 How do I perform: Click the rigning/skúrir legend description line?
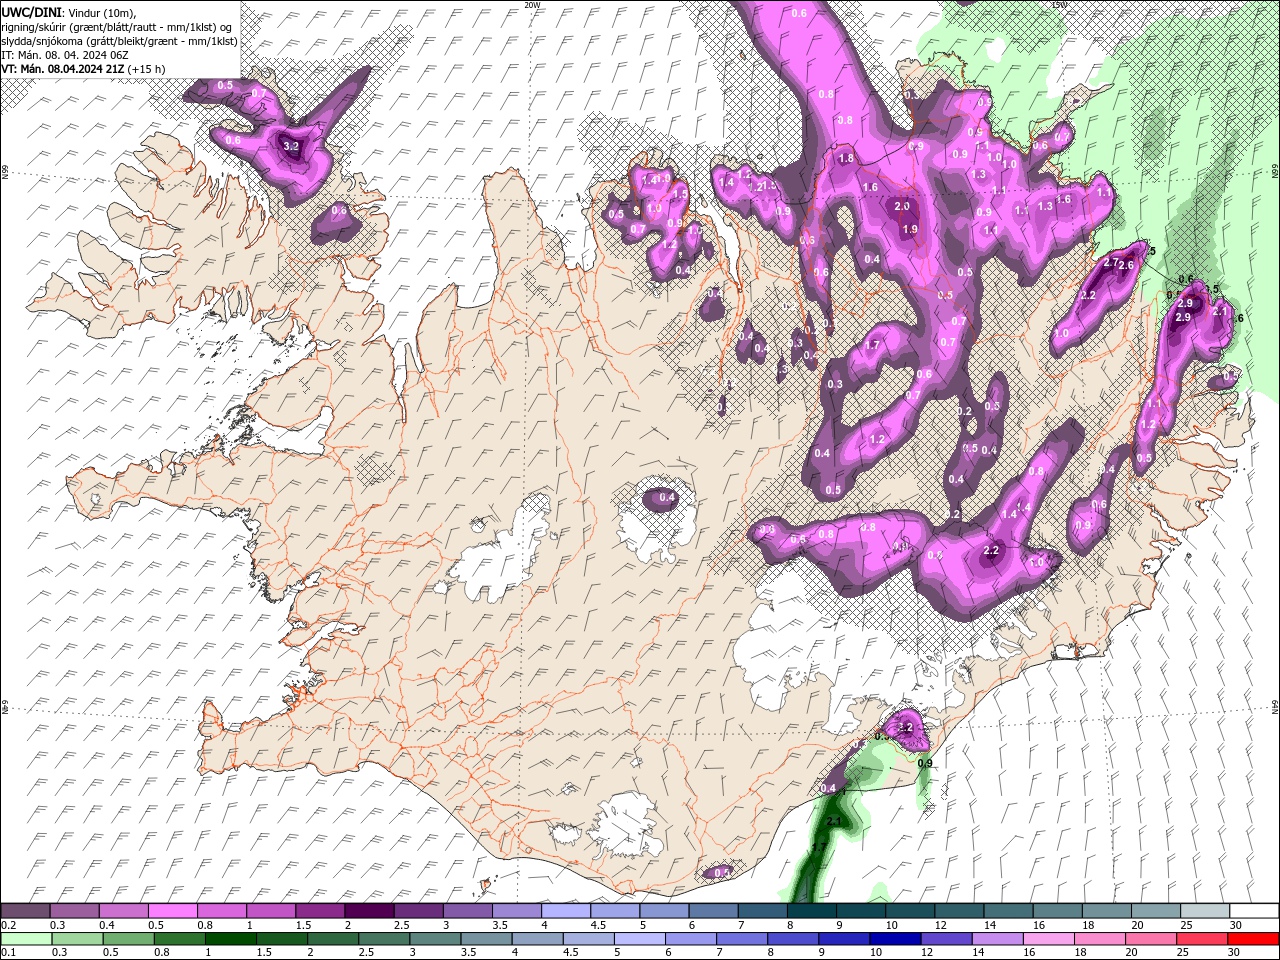point(117,26)
